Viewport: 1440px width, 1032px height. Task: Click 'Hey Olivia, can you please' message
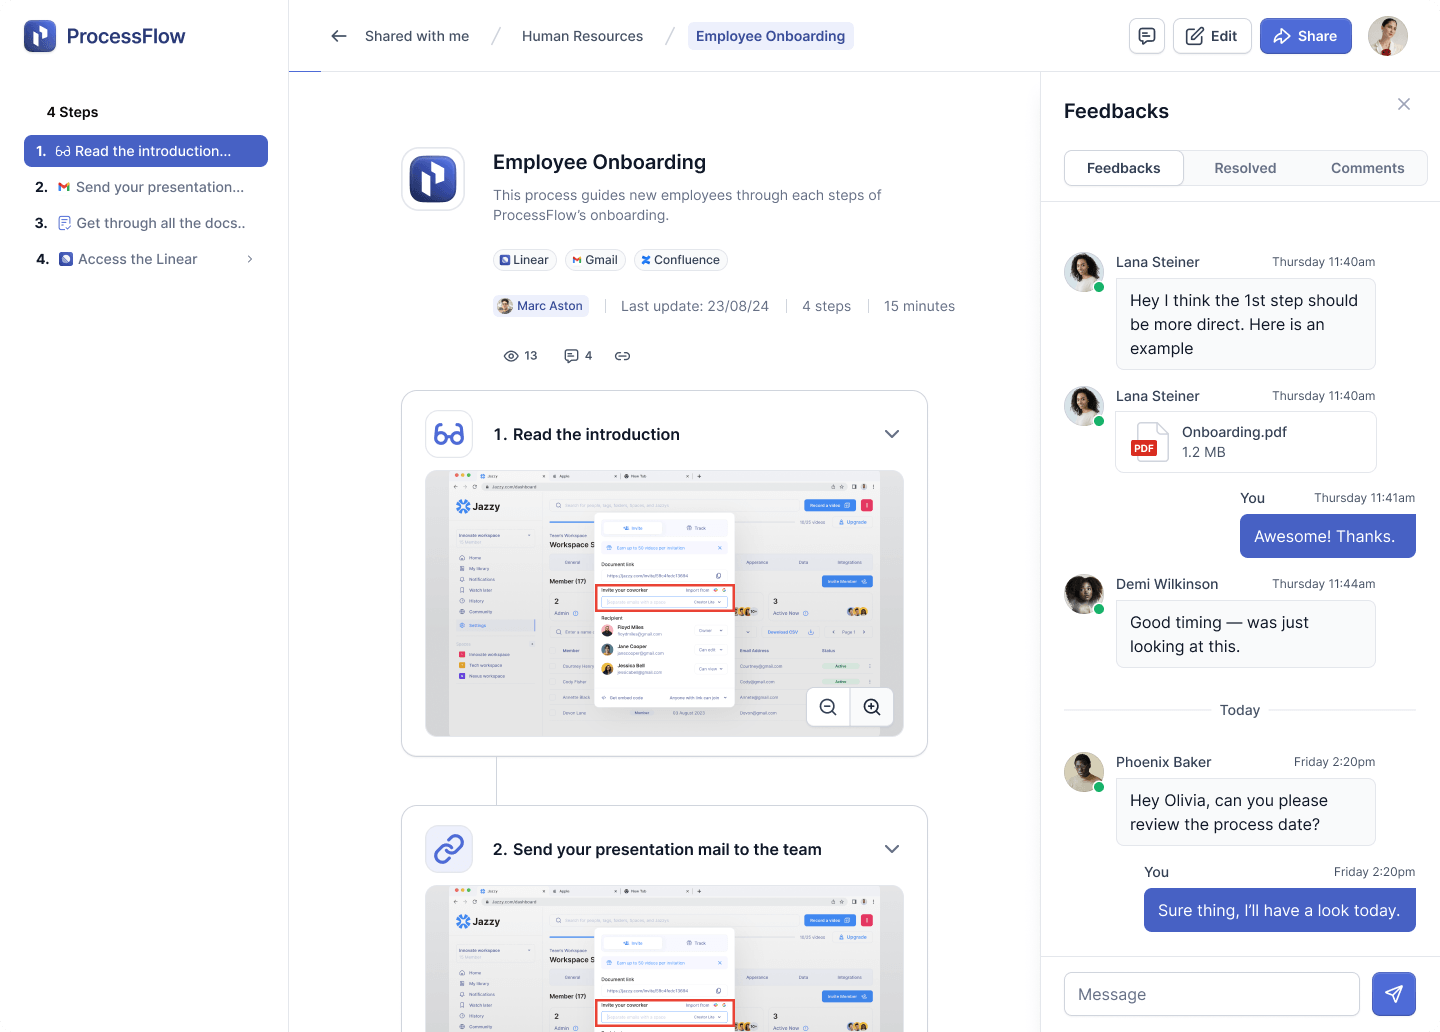pyautogui.click(x=1246, y=812)
